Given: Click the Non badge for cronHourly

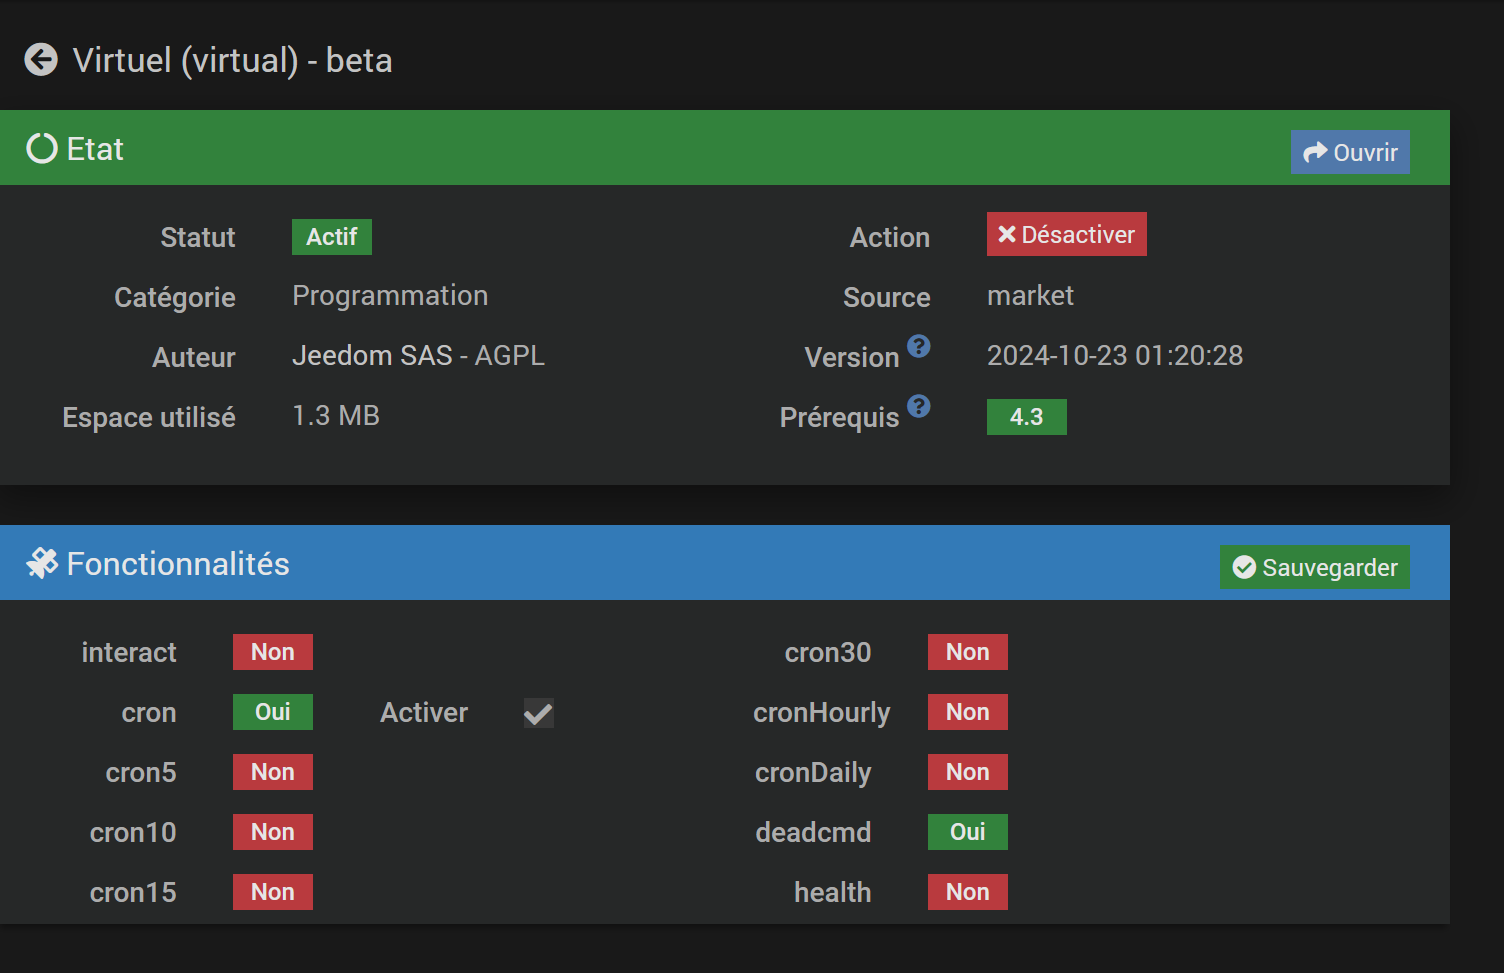Looking at the screenshot, I should coord(968,712).
